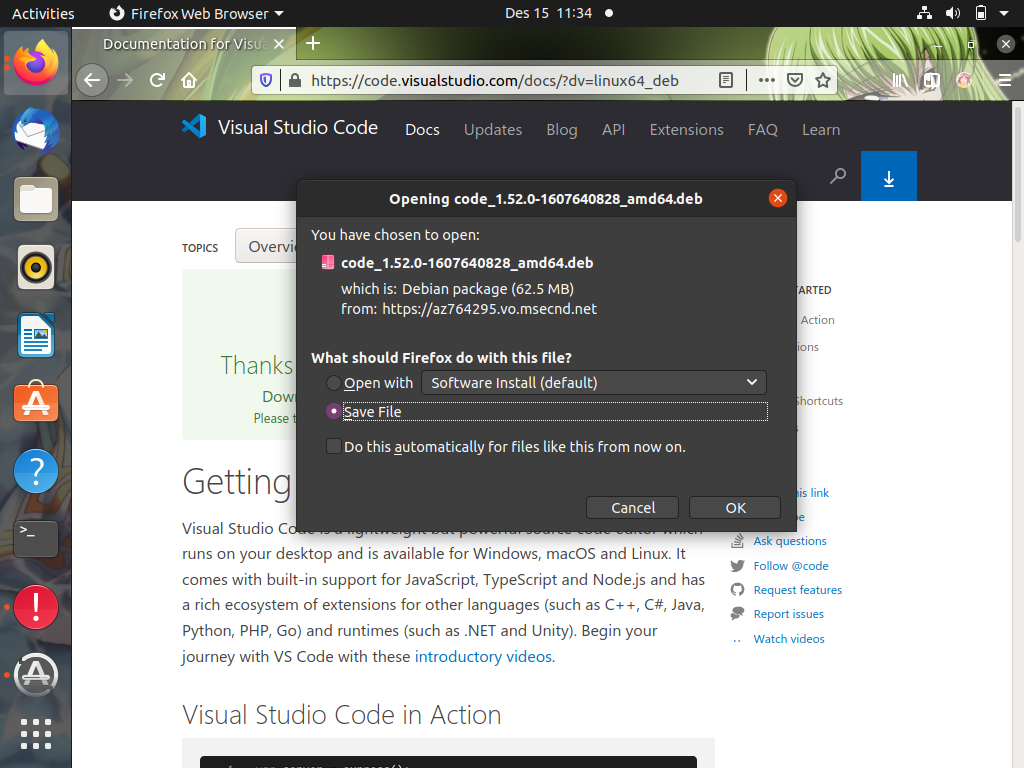1024x768 pixels.
Task: Click the page vertical scrollbar
Action: (1017, 176)
